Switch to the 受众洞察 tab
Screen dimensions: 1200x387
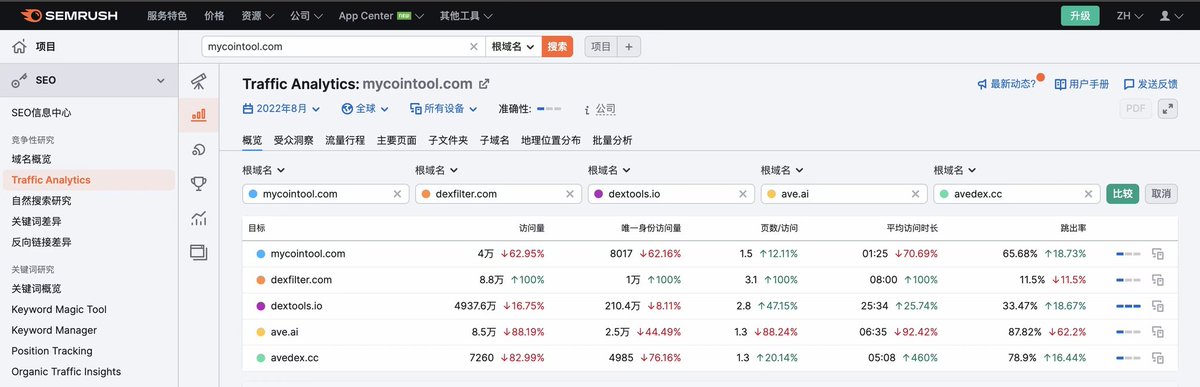click(293, 140)
